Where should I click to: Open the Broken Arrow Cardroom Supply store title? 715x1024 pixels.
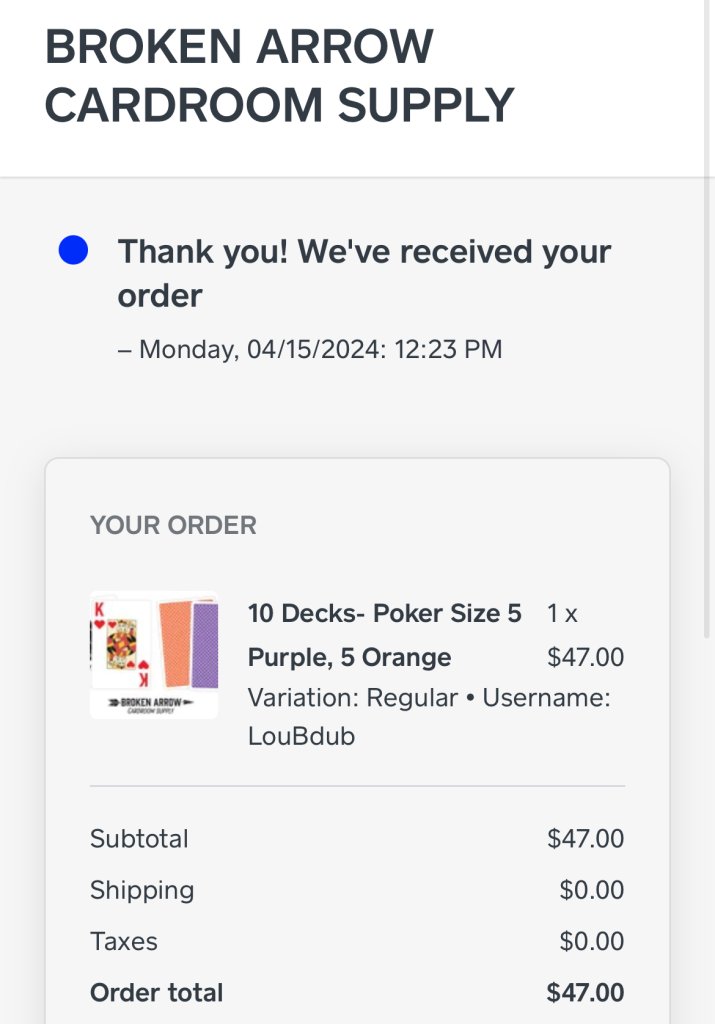pos(279,76)
